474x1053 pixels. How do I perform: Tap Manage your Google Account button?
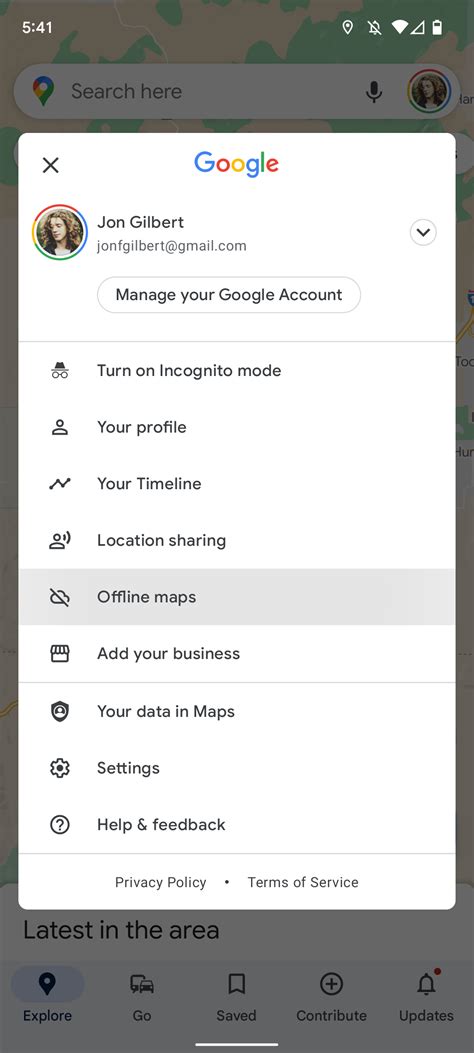point(229,295)
